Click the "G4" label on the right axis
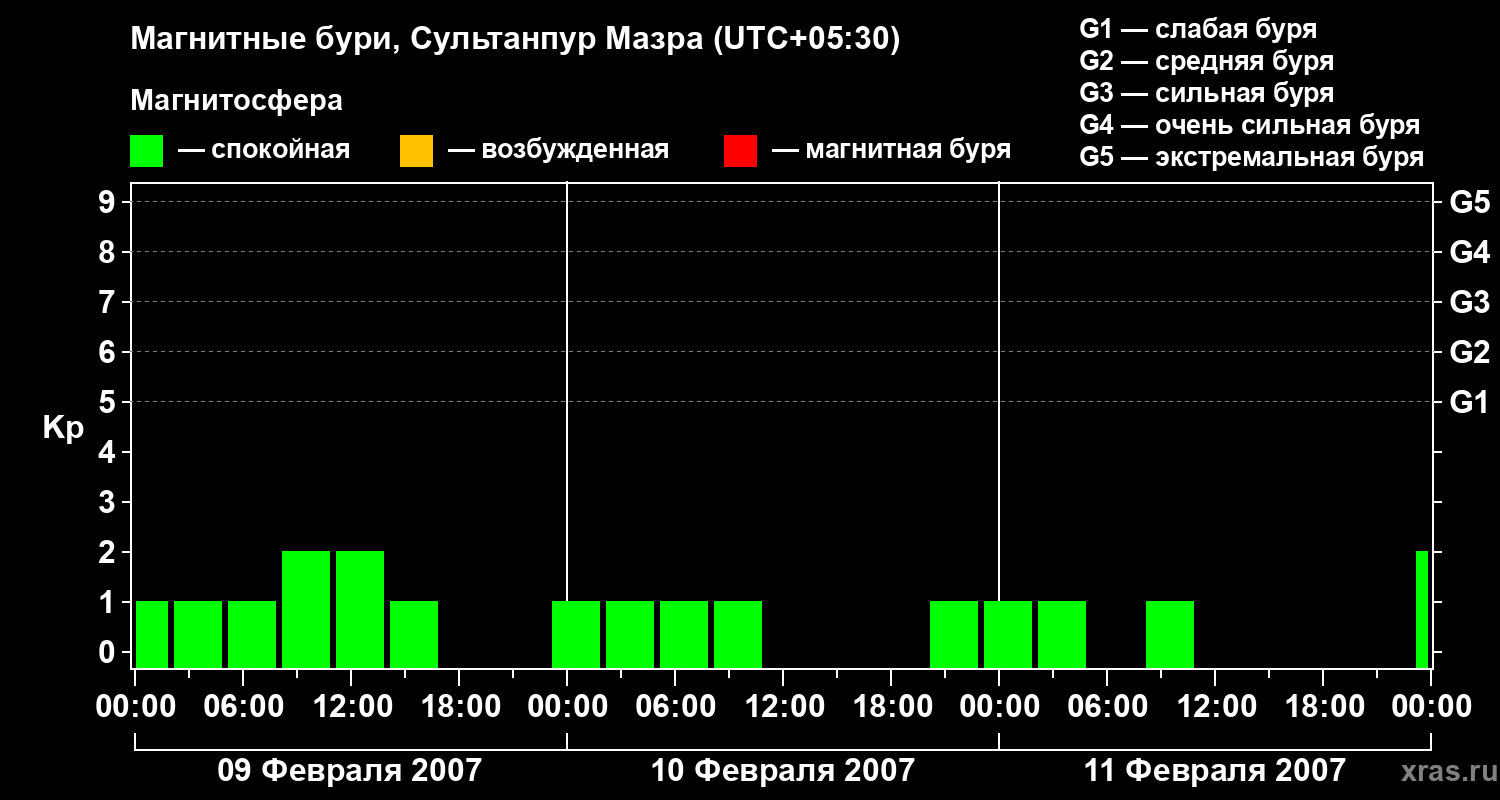Image resolution: width=1500 pixels, height=800 pixels. [x=1469, y=252]
